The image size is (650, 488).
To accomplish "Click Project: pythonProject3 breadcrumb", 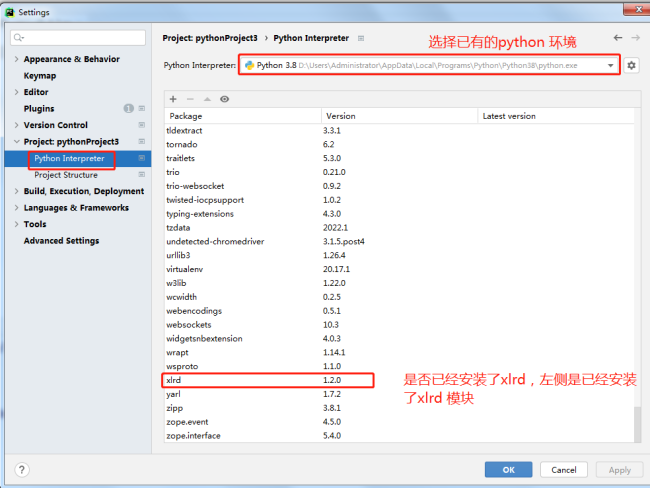I will click(210, 38).
